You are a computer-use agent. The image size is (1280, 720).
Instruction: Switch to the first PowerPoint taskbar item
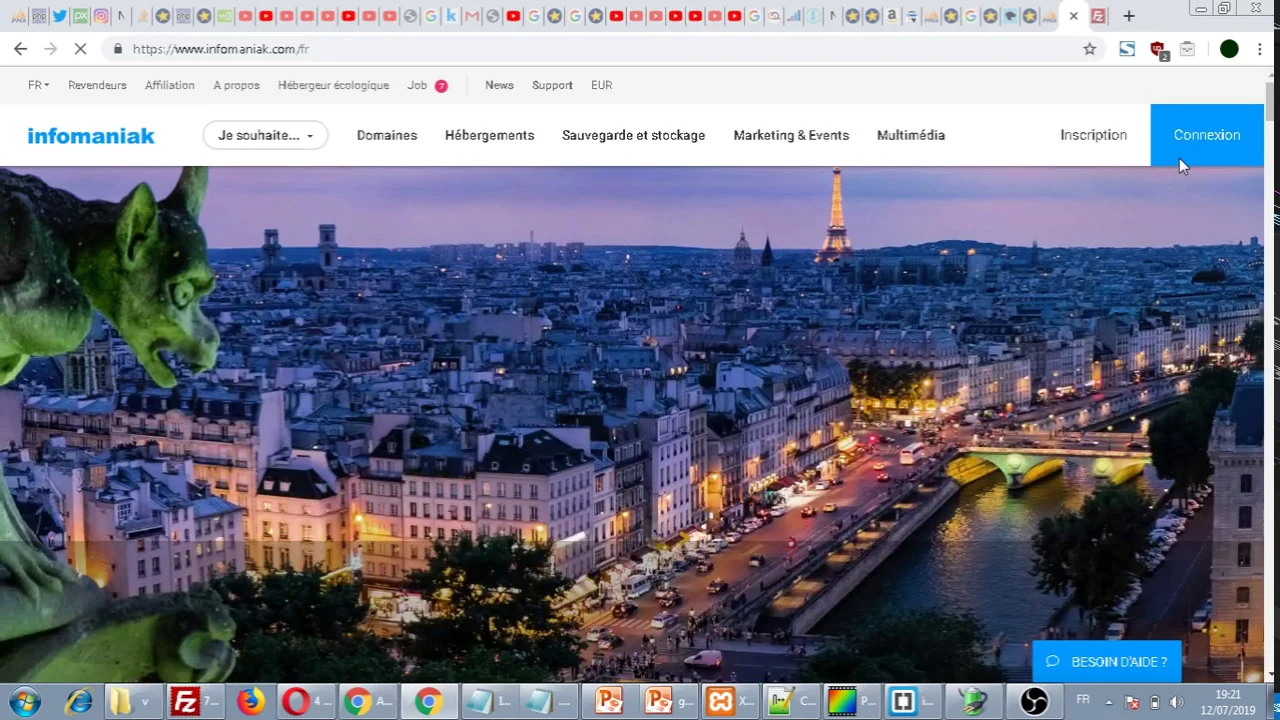(x=609, y=701)
